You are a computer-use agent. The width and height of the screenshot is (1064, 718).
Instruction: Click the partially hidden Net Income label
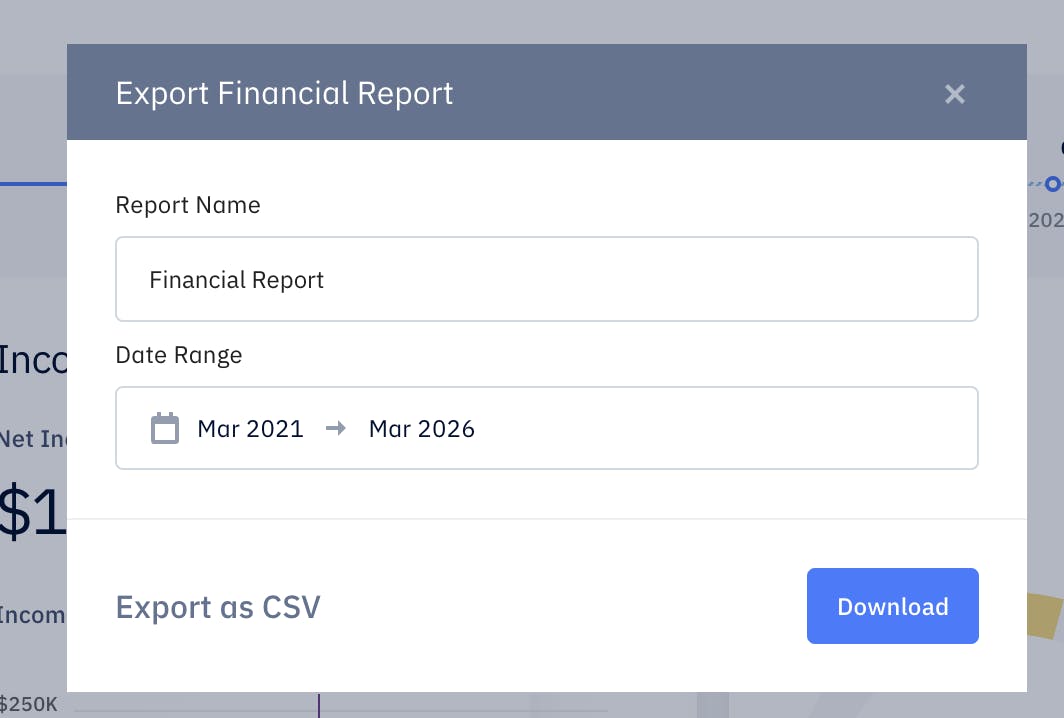pos(33,439)
